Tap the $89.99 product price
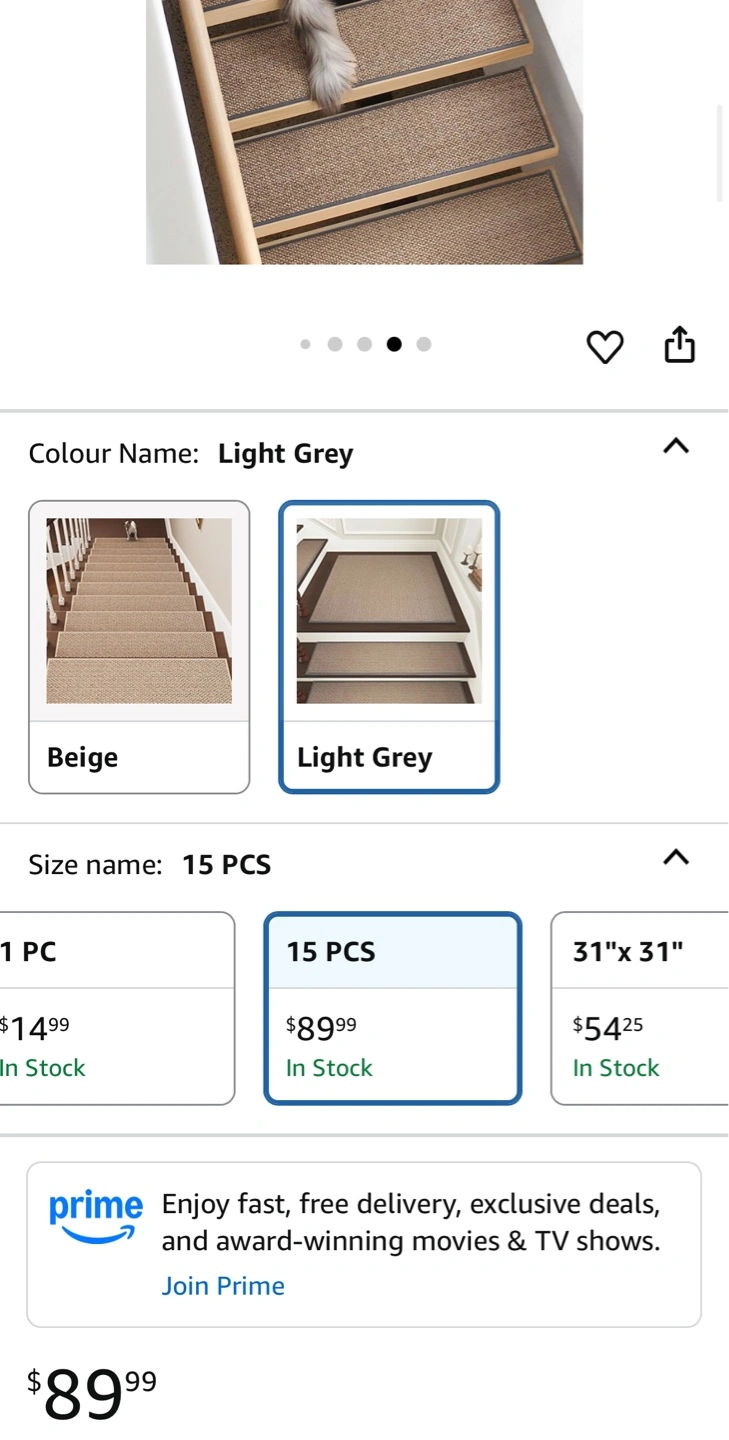The width and height of the screenshot is (729, 1440). [x=92, y=1394]
